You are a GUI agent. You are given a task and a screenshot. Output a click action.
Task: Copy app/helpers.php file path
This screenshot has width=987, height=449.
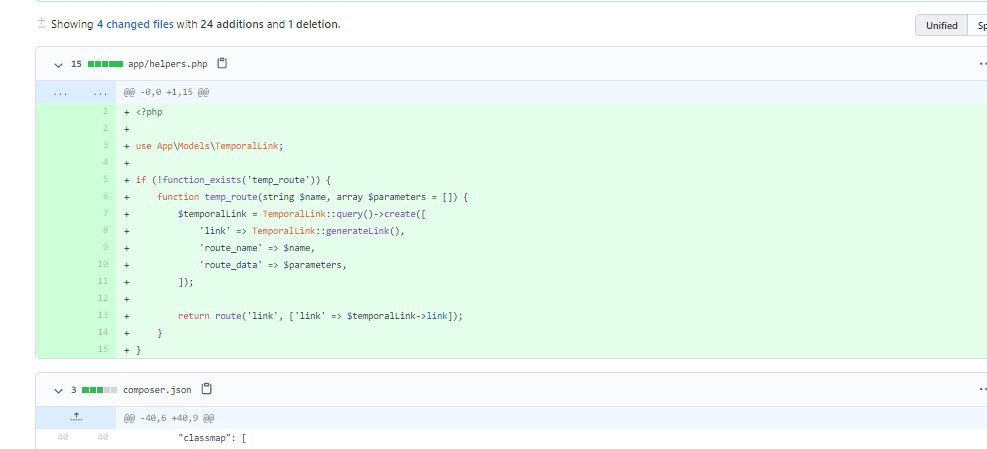(222, 63)
